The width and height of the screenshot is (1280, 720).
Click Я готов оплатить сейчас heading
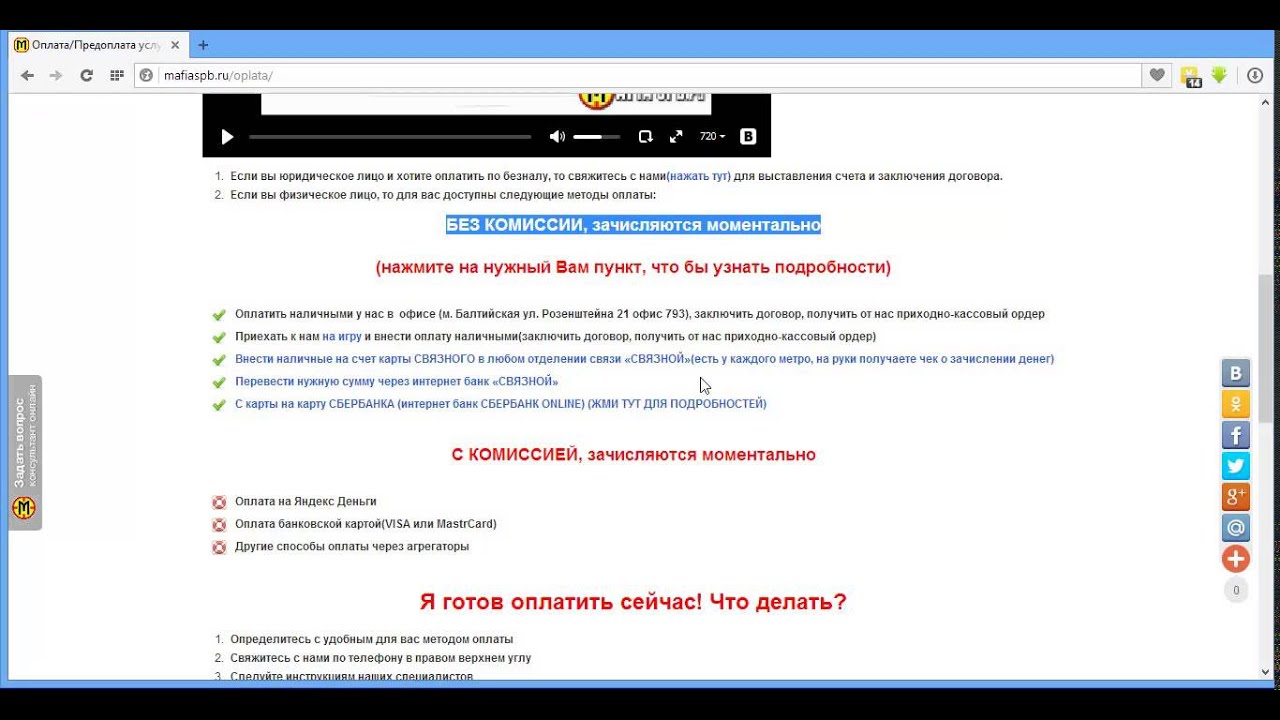click(x=633, y=602)
